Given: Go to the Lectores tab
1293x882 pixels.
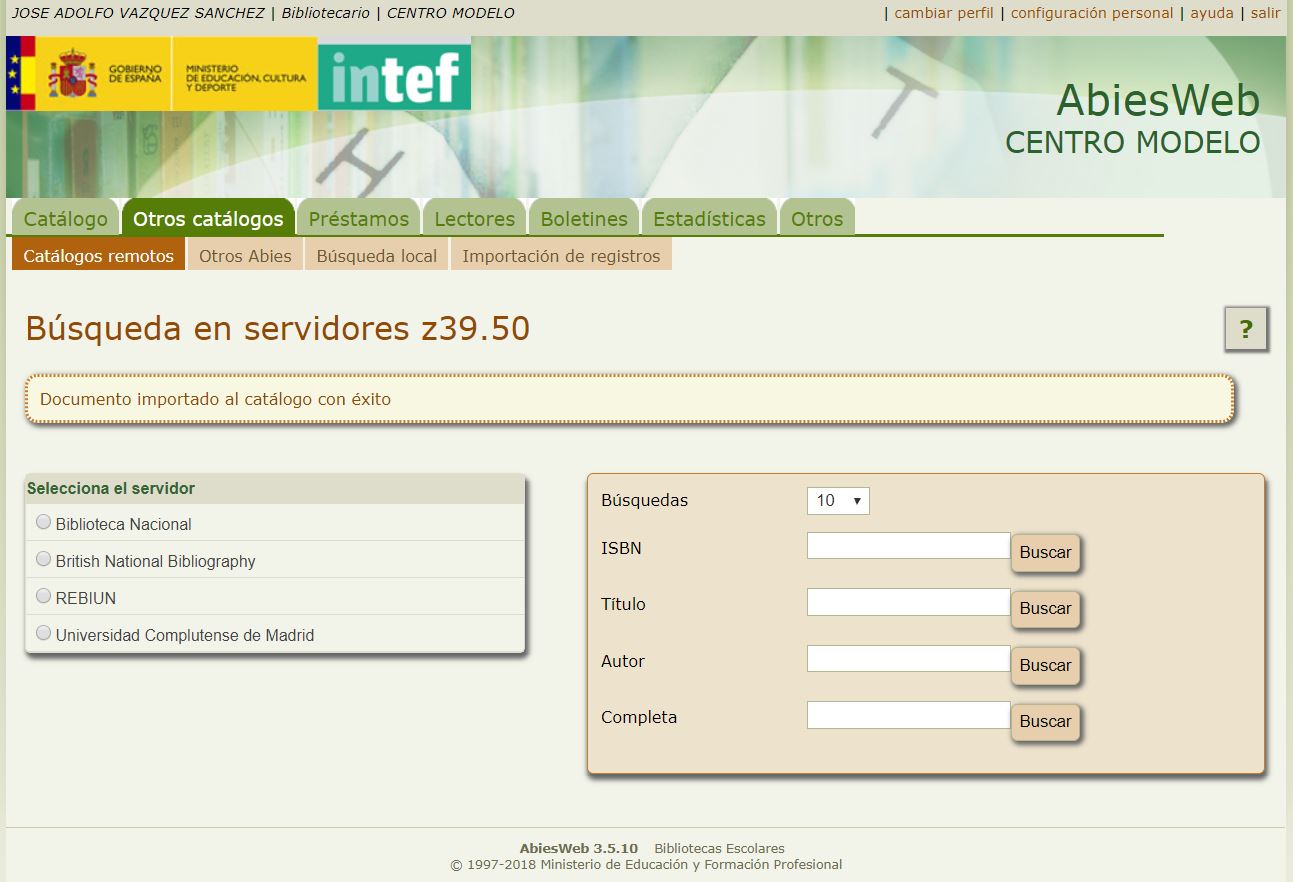Looking at the screenshot, I should pos(475,219).
